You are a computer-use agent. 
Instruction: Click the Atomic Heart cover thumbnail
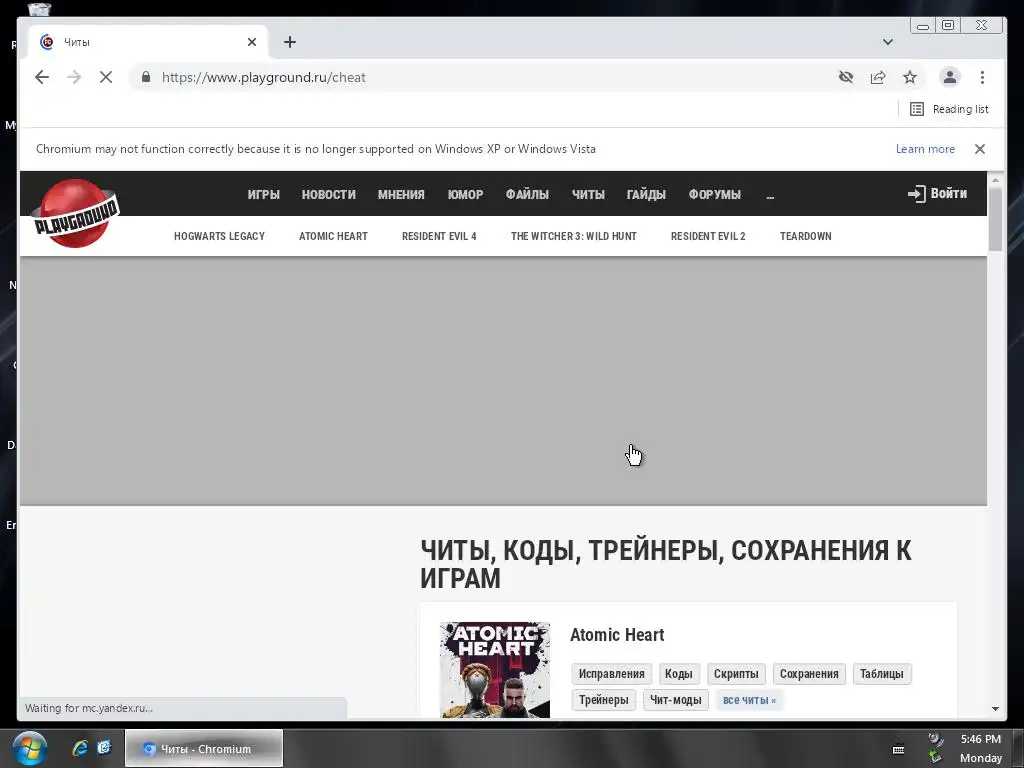[x=495, y=669]
